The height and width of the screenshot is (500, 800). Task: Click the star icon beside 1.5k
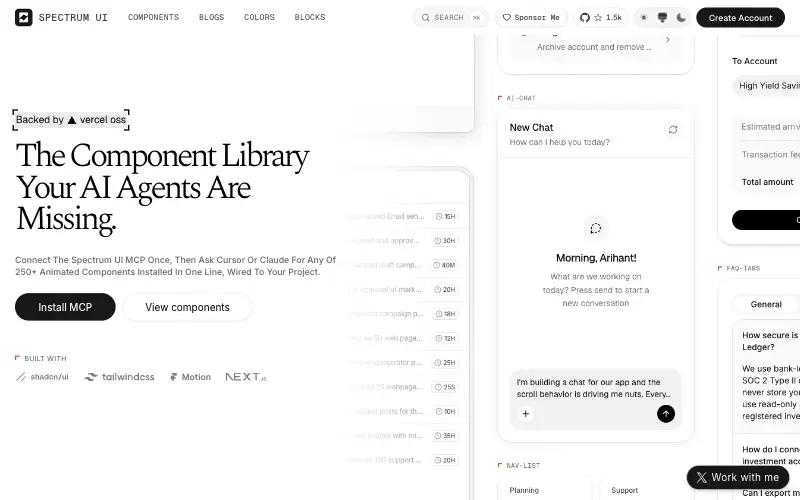pos(598,17)
